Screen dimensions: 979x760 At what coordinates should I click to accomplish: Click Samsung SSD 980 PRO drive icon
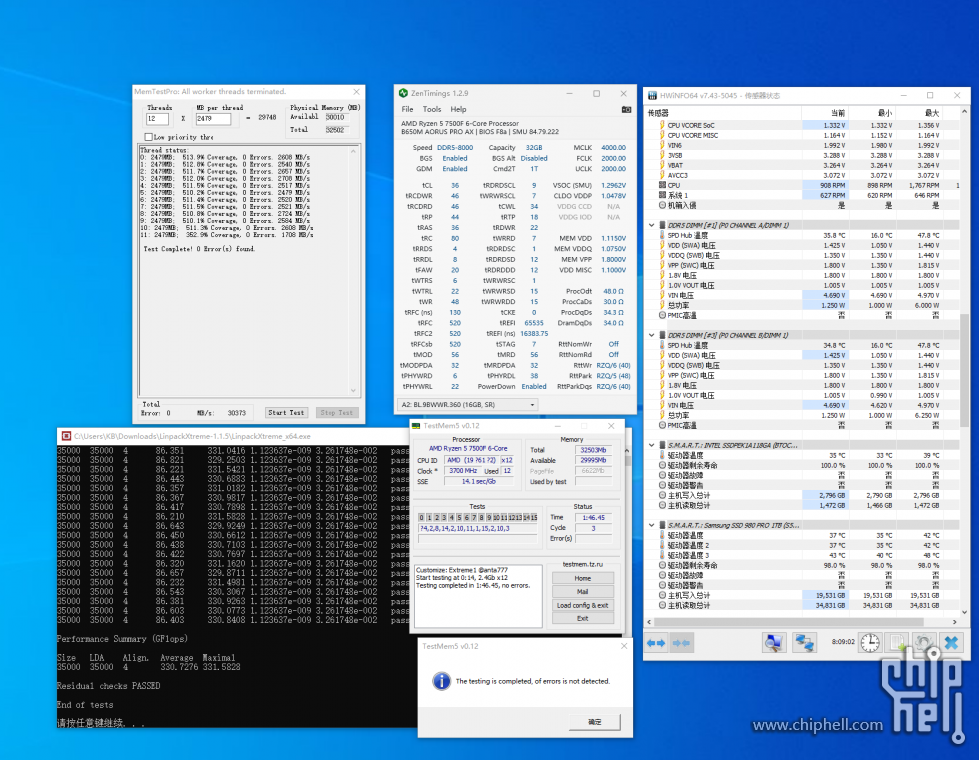tap(662, 525)
